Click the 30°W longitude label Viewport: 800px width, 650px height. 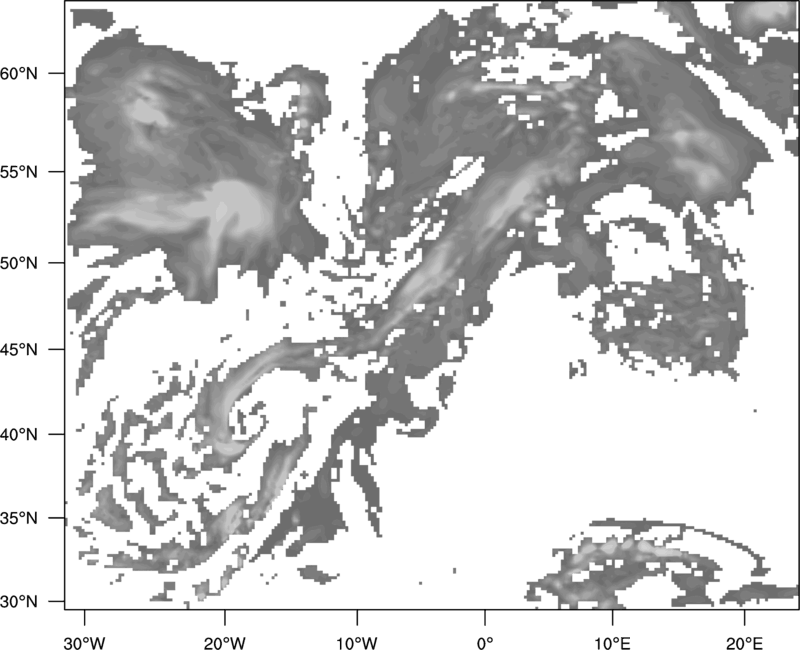tap(85, 643)
